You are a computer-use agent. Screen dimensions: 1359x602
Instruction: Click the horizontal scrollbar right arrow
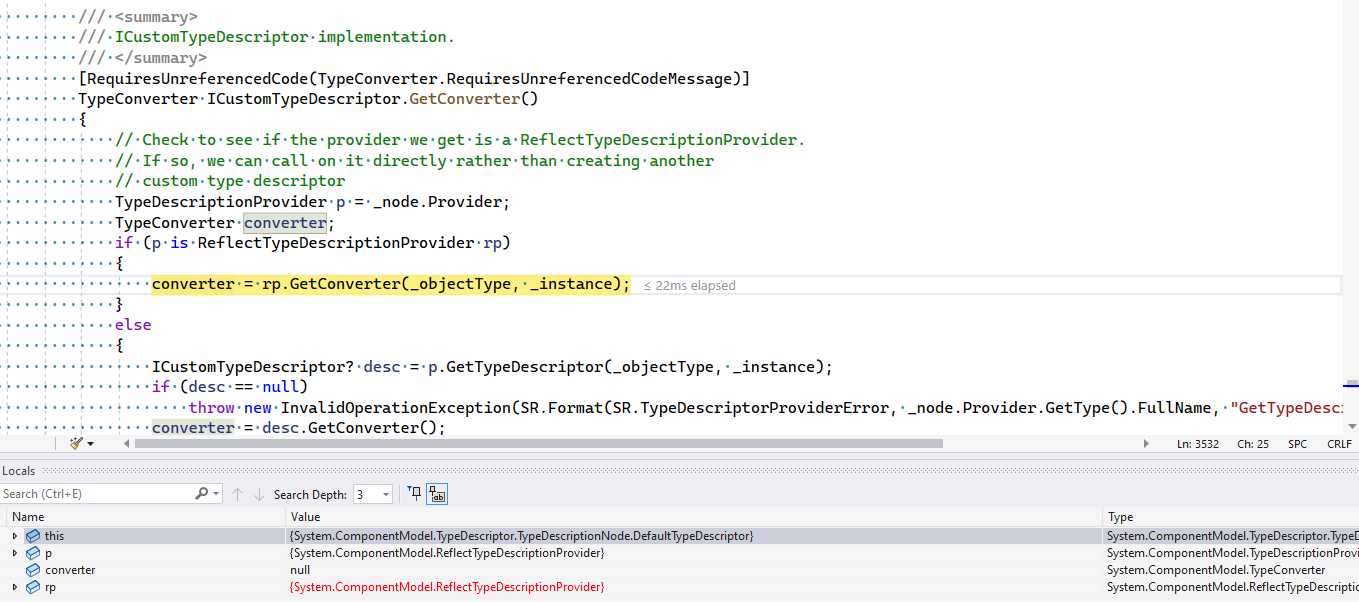point(1146,444)
